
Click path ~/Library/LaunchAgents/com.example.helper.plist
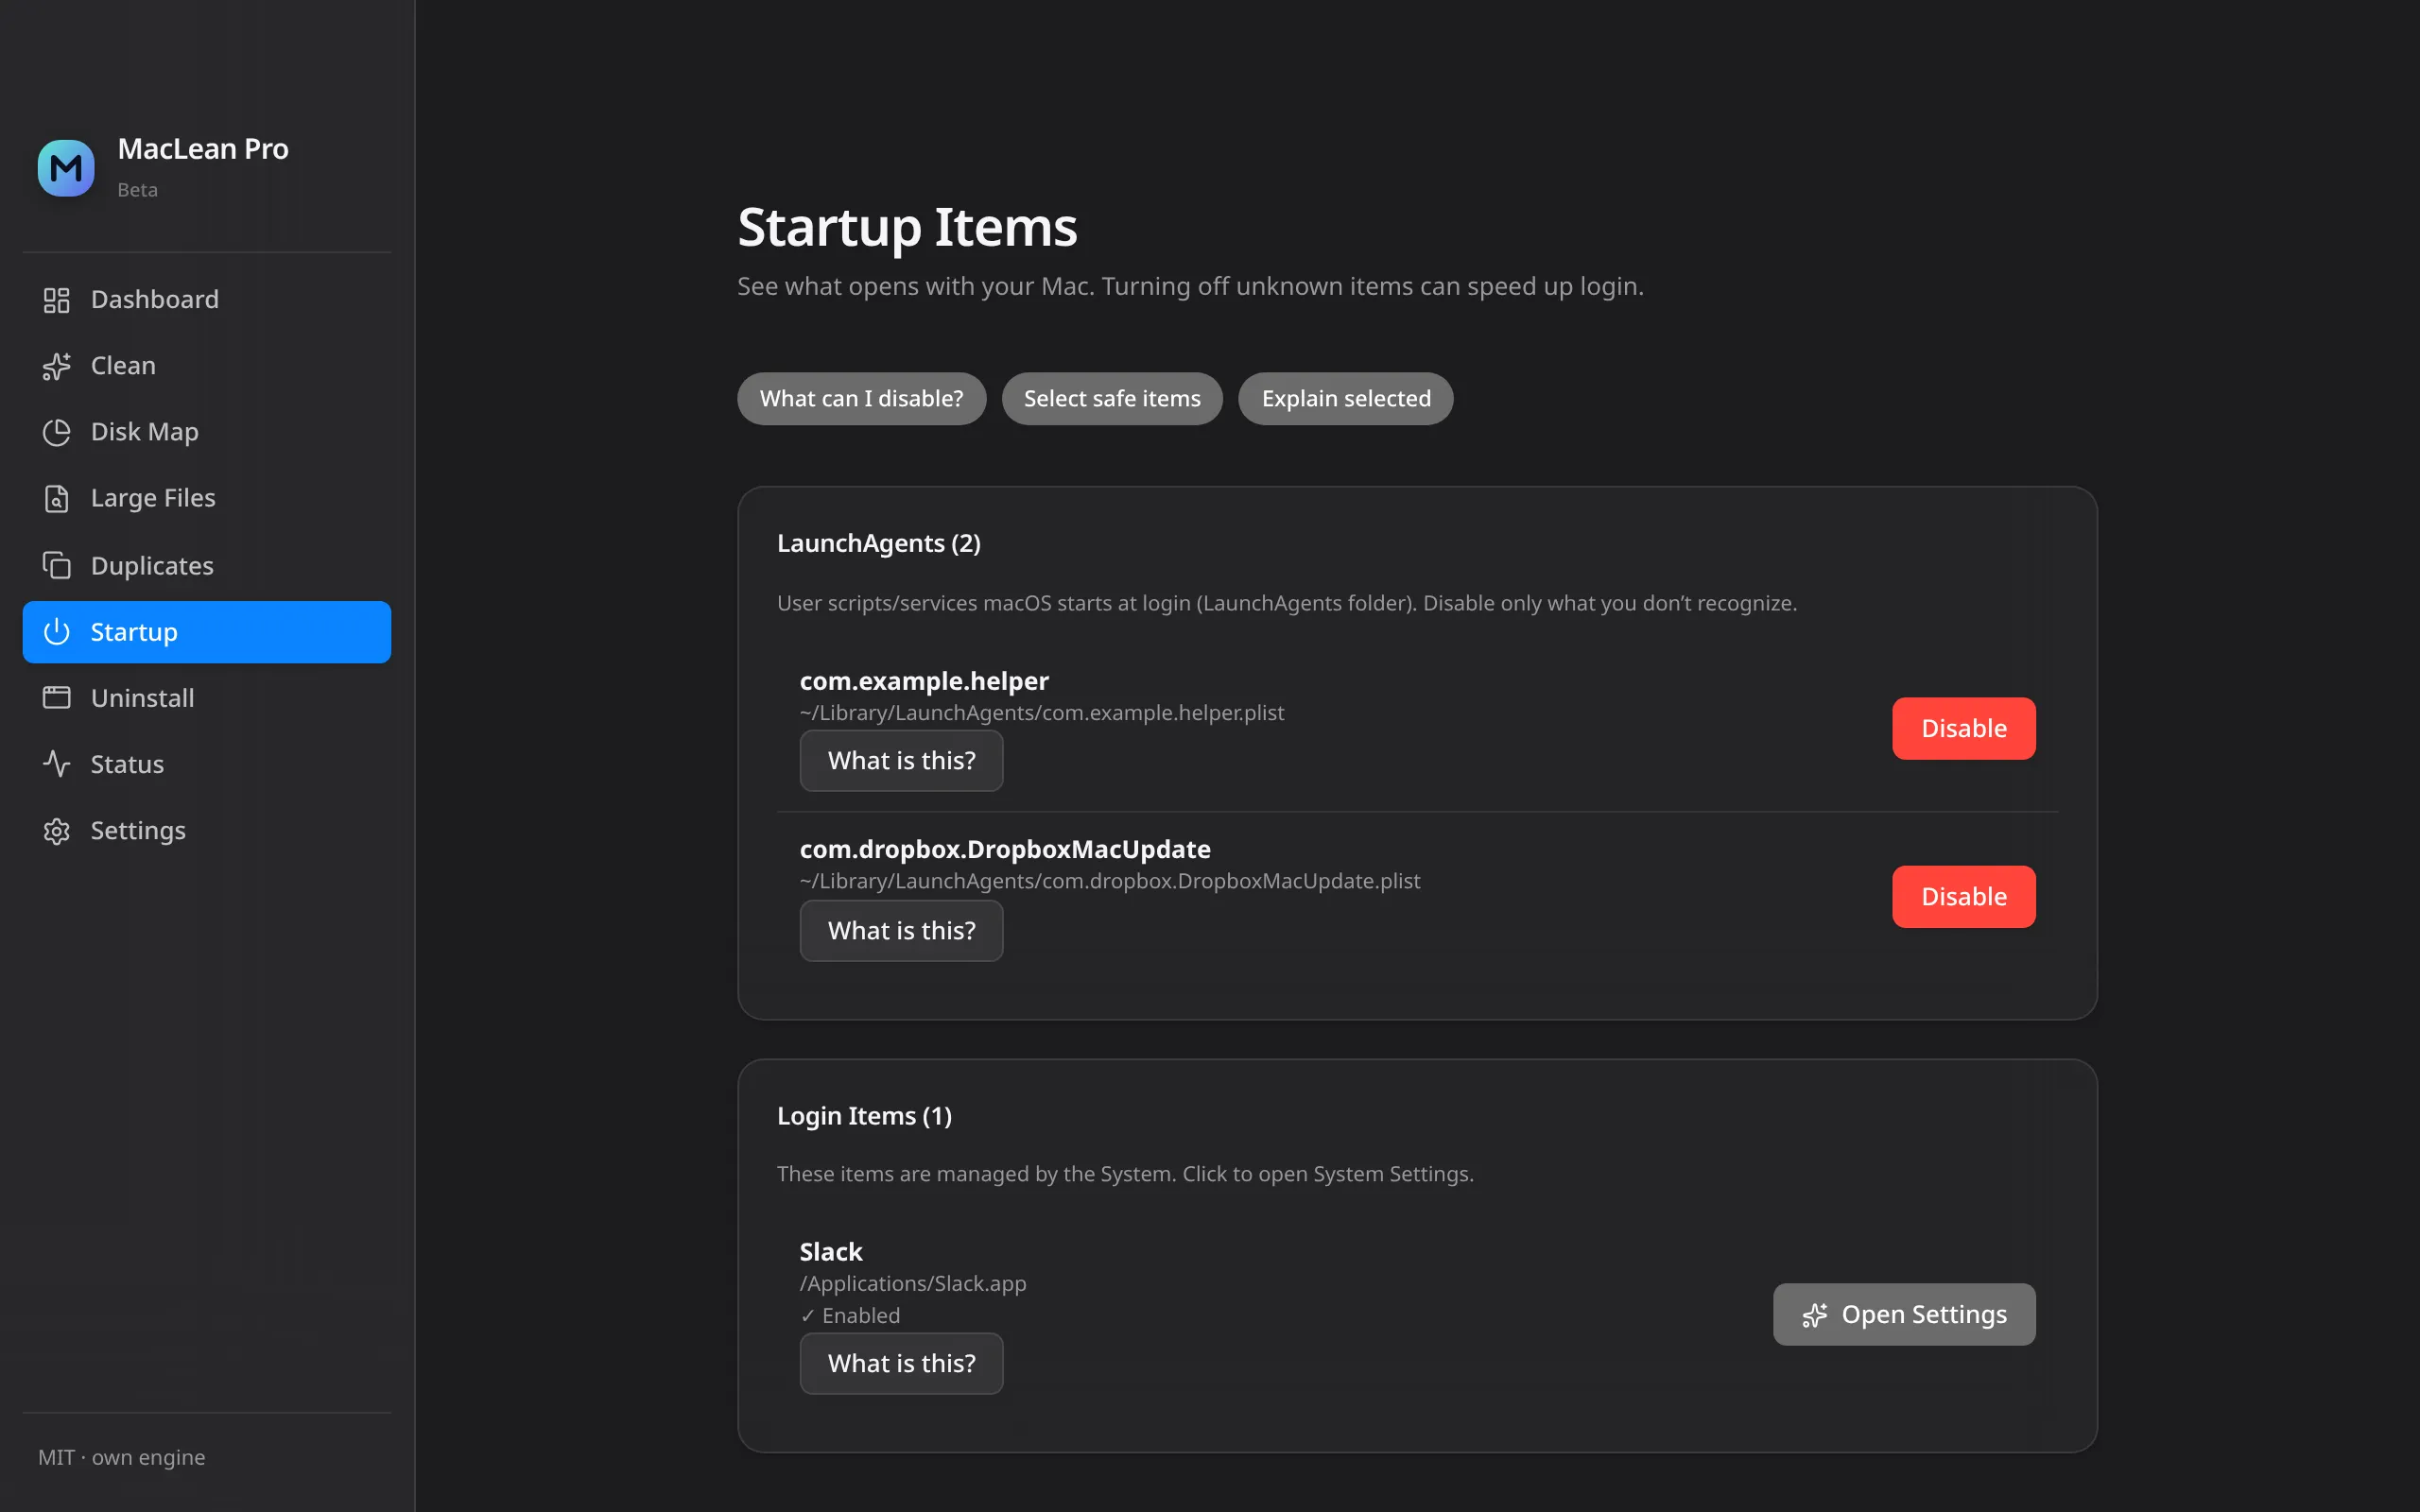click(1042, 713)
